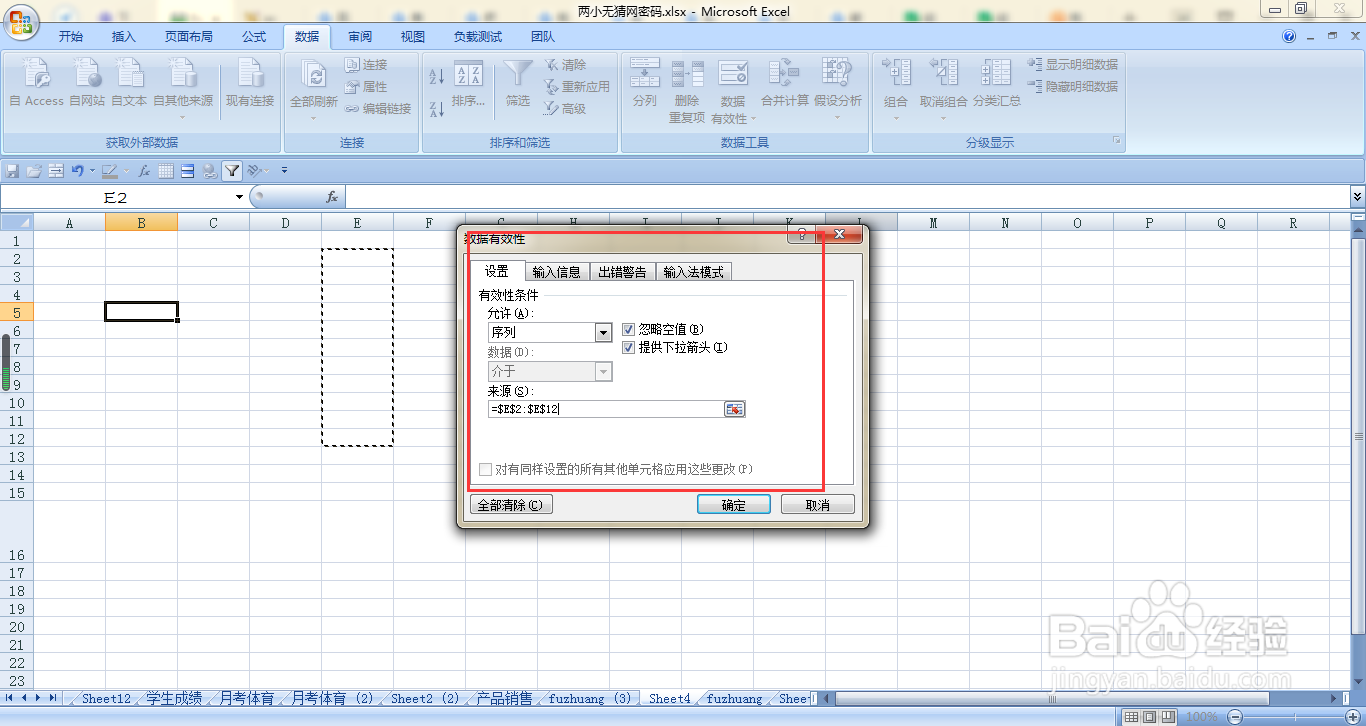Click the Remove Duplicates (删除重复项) icon
Image resolution: width=1366 pixels, height=726 pixels.
[687, 73]
